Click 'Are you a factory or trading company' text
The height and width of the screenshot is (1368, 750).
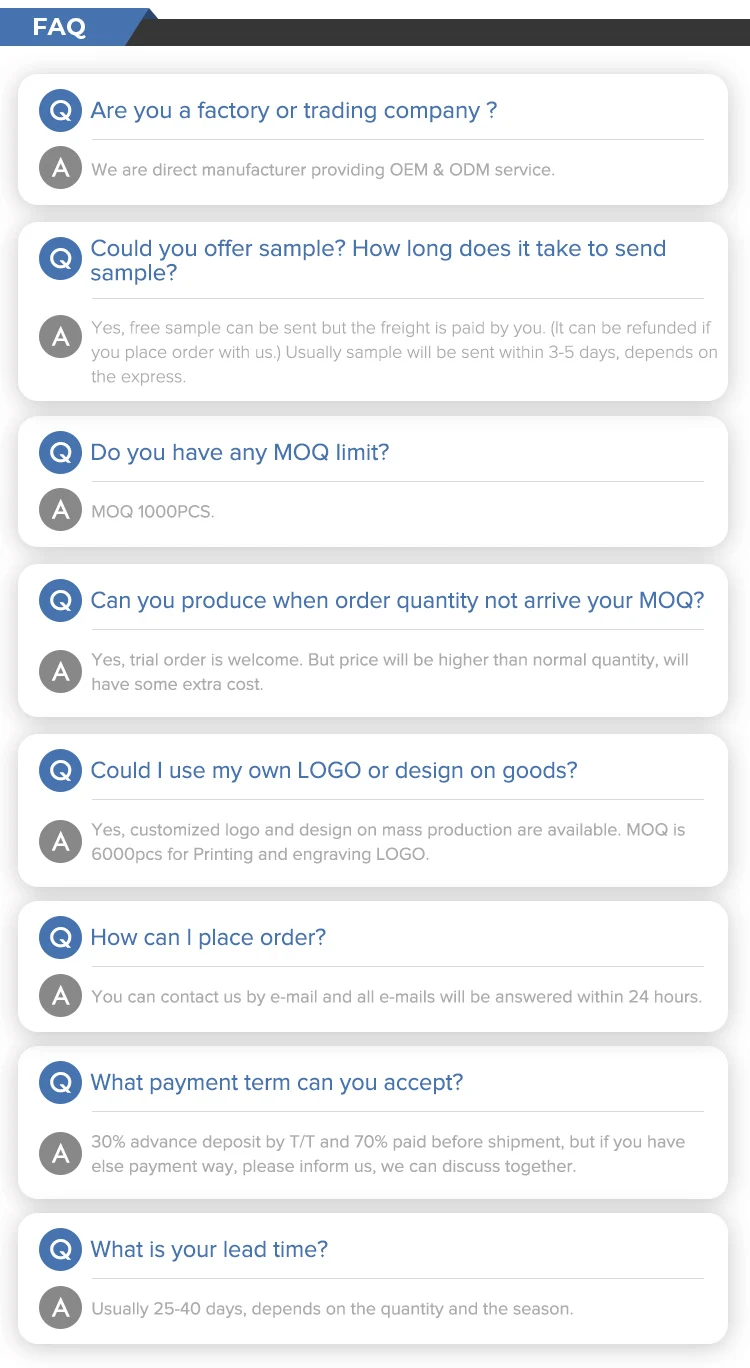click(x=293, y=110)
